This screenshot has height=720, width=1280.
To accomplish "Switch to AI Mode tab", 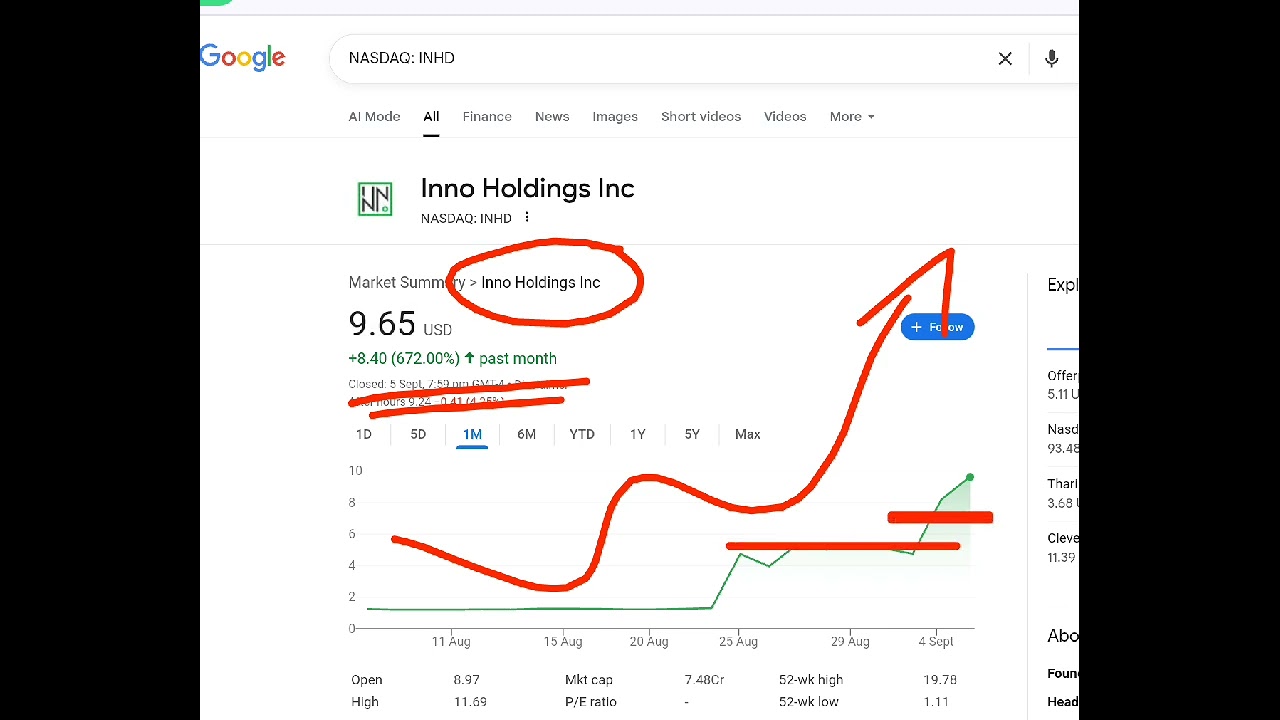I will click(374, 116).
